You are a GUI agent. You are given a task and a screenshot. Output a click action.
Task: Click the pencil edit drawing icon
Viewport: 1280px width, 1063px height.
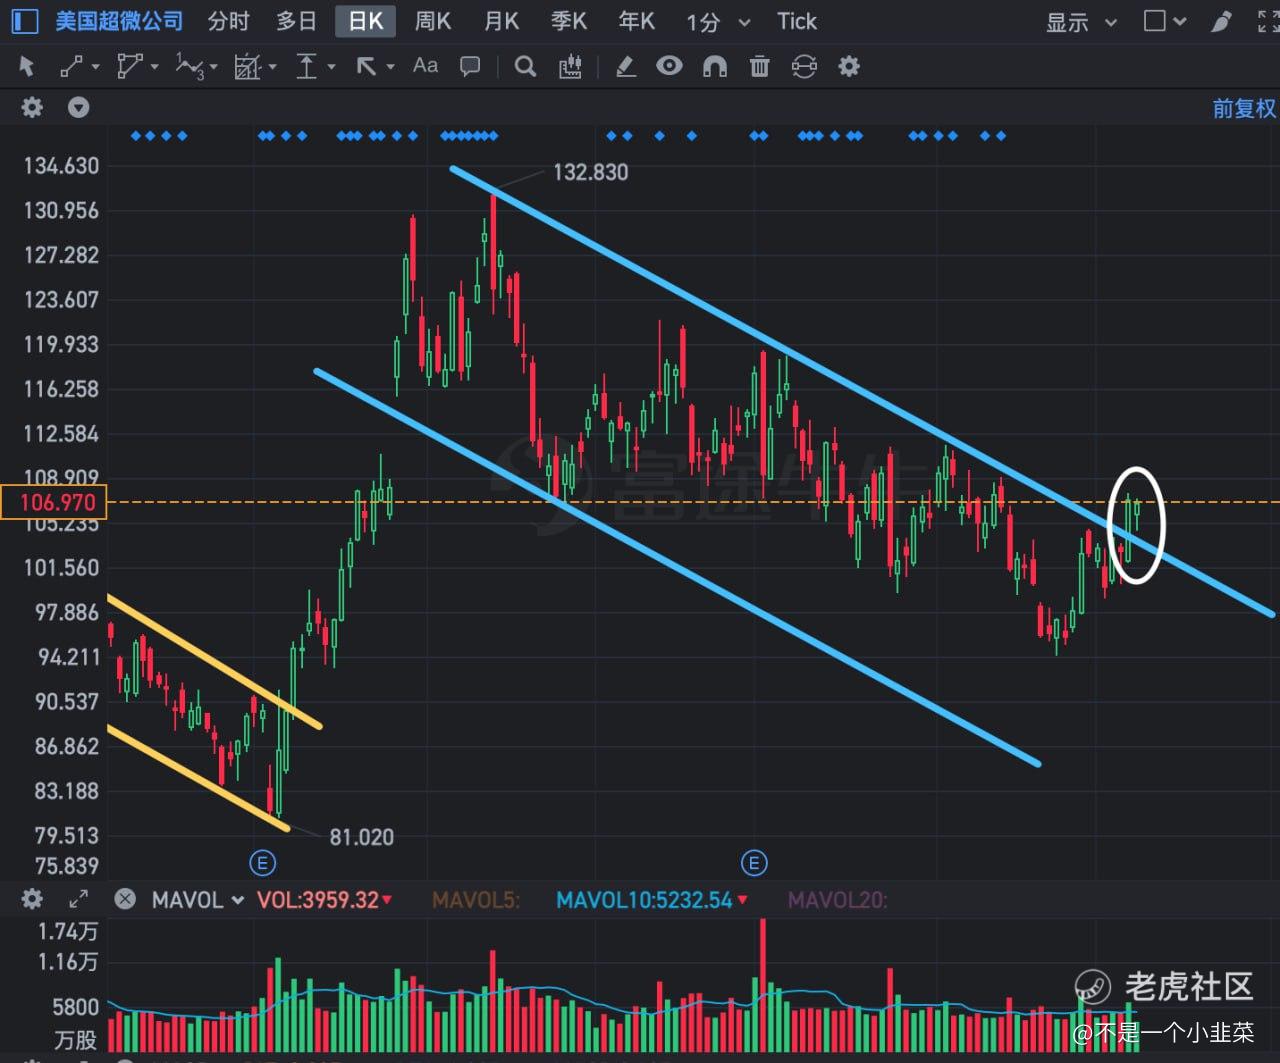[625, 67]
